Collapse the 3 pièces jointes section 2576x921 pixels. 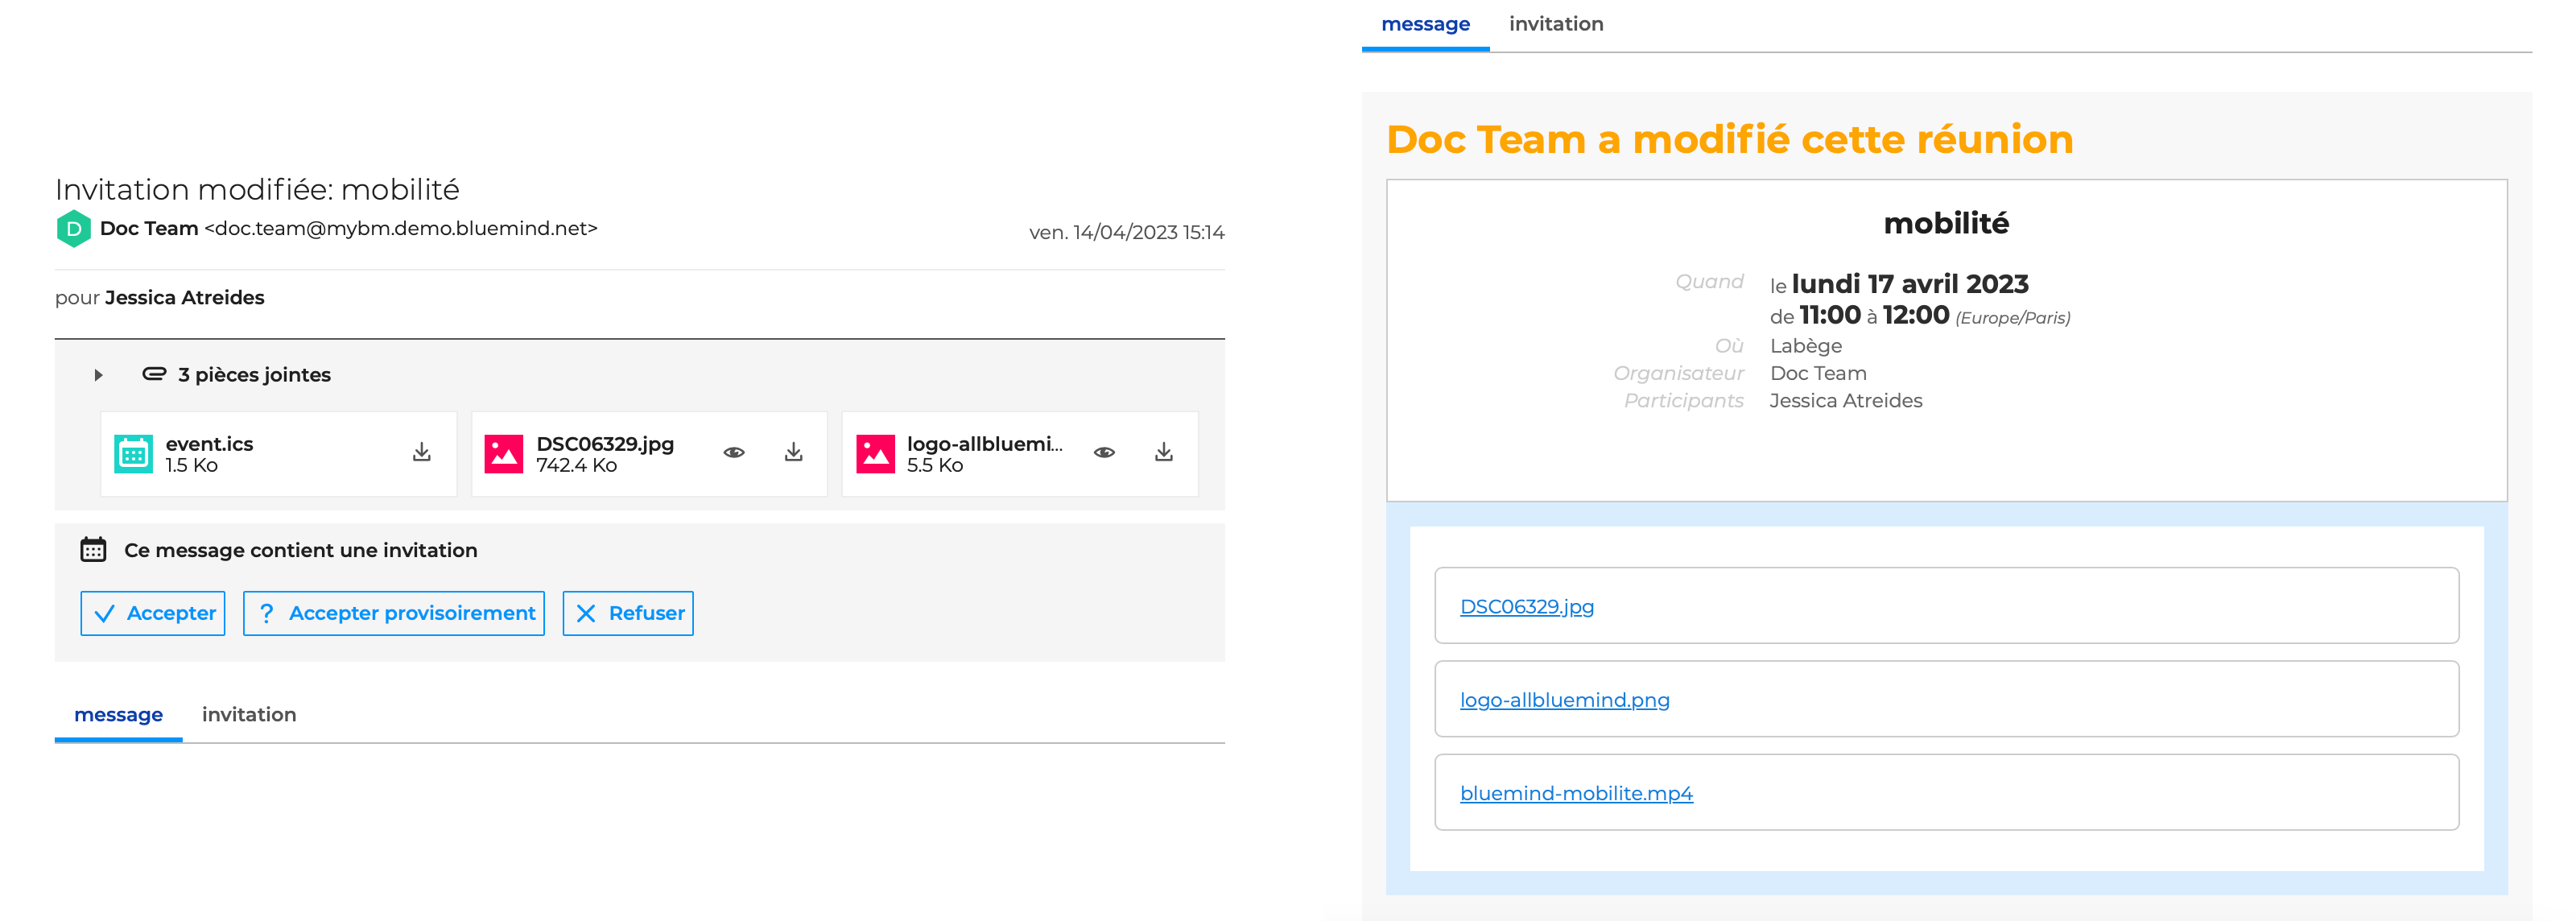(x=98, y=375)
